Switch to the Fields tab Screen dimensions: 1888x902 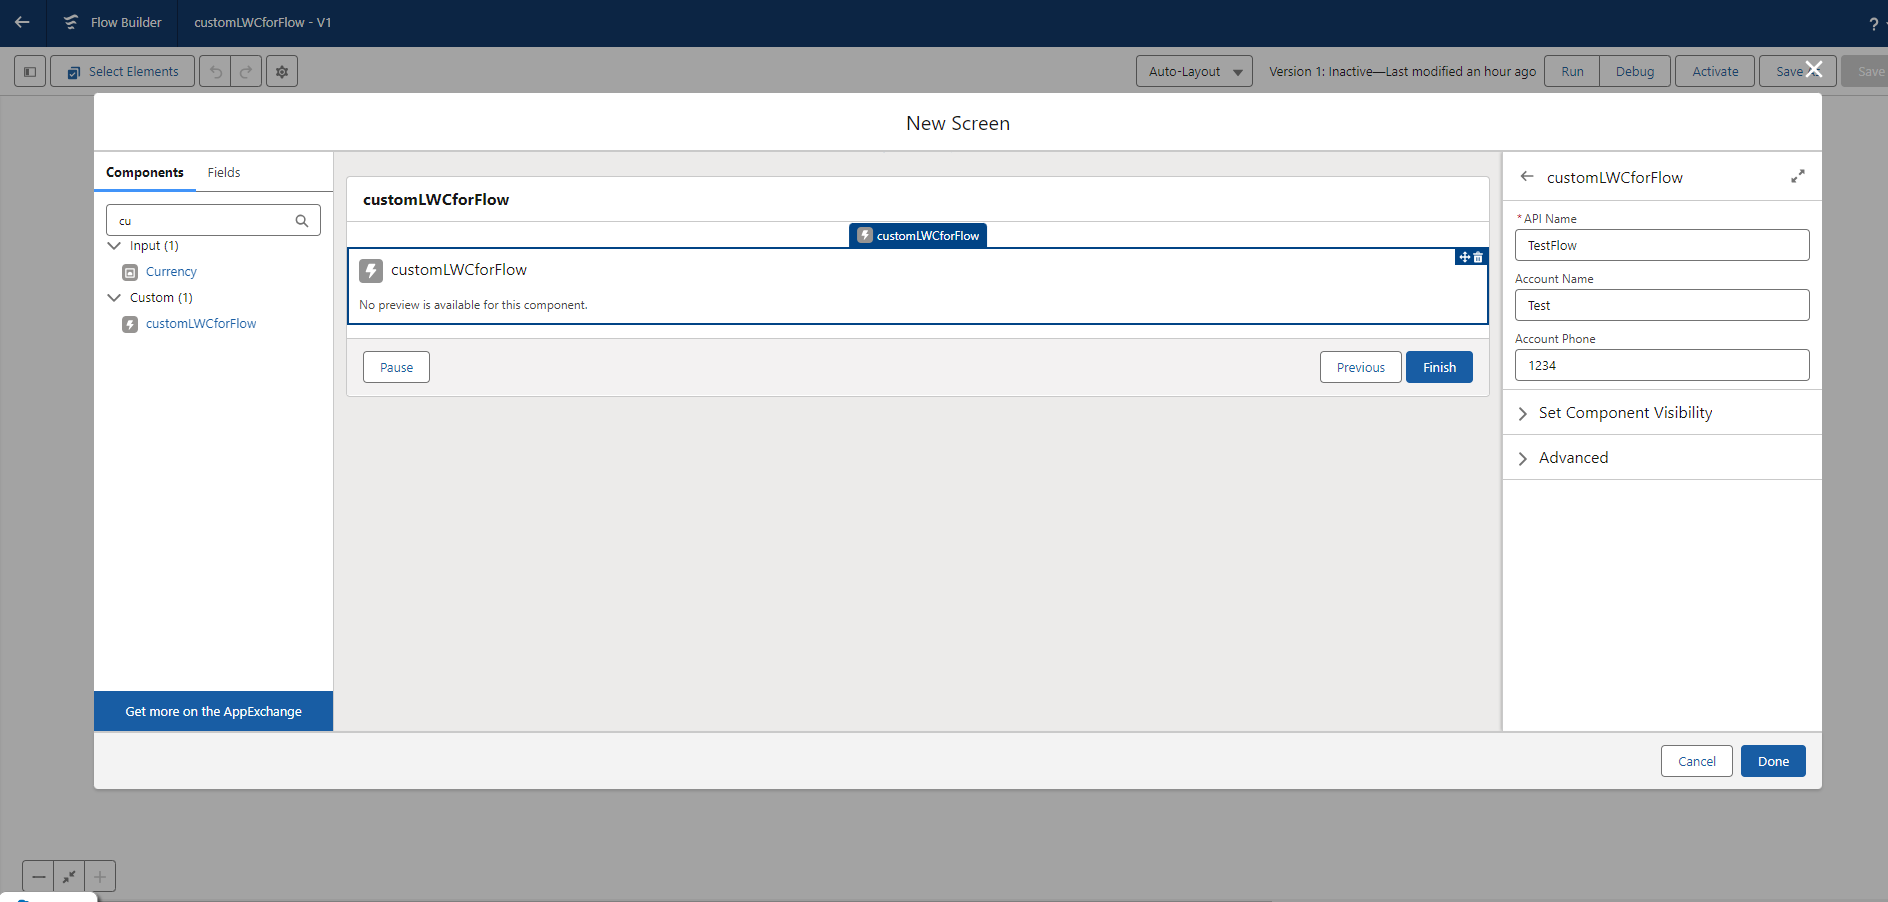(x=224, y=172)
